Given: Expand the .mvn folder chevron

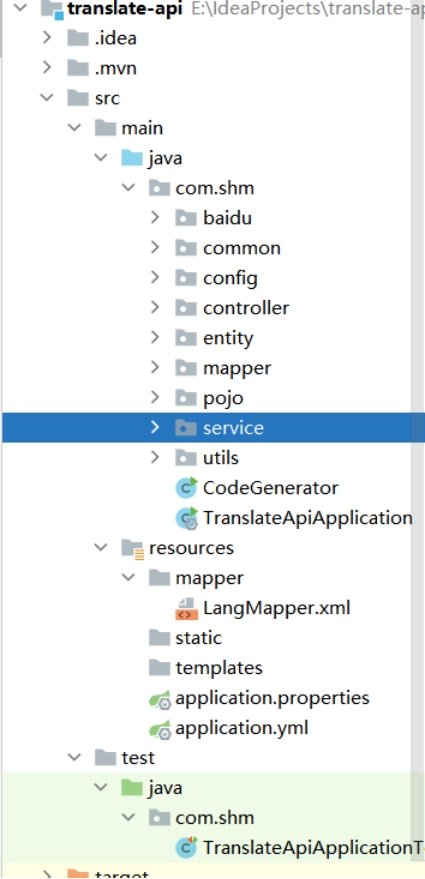Looking at the screenshot, I should pos(47,68).
